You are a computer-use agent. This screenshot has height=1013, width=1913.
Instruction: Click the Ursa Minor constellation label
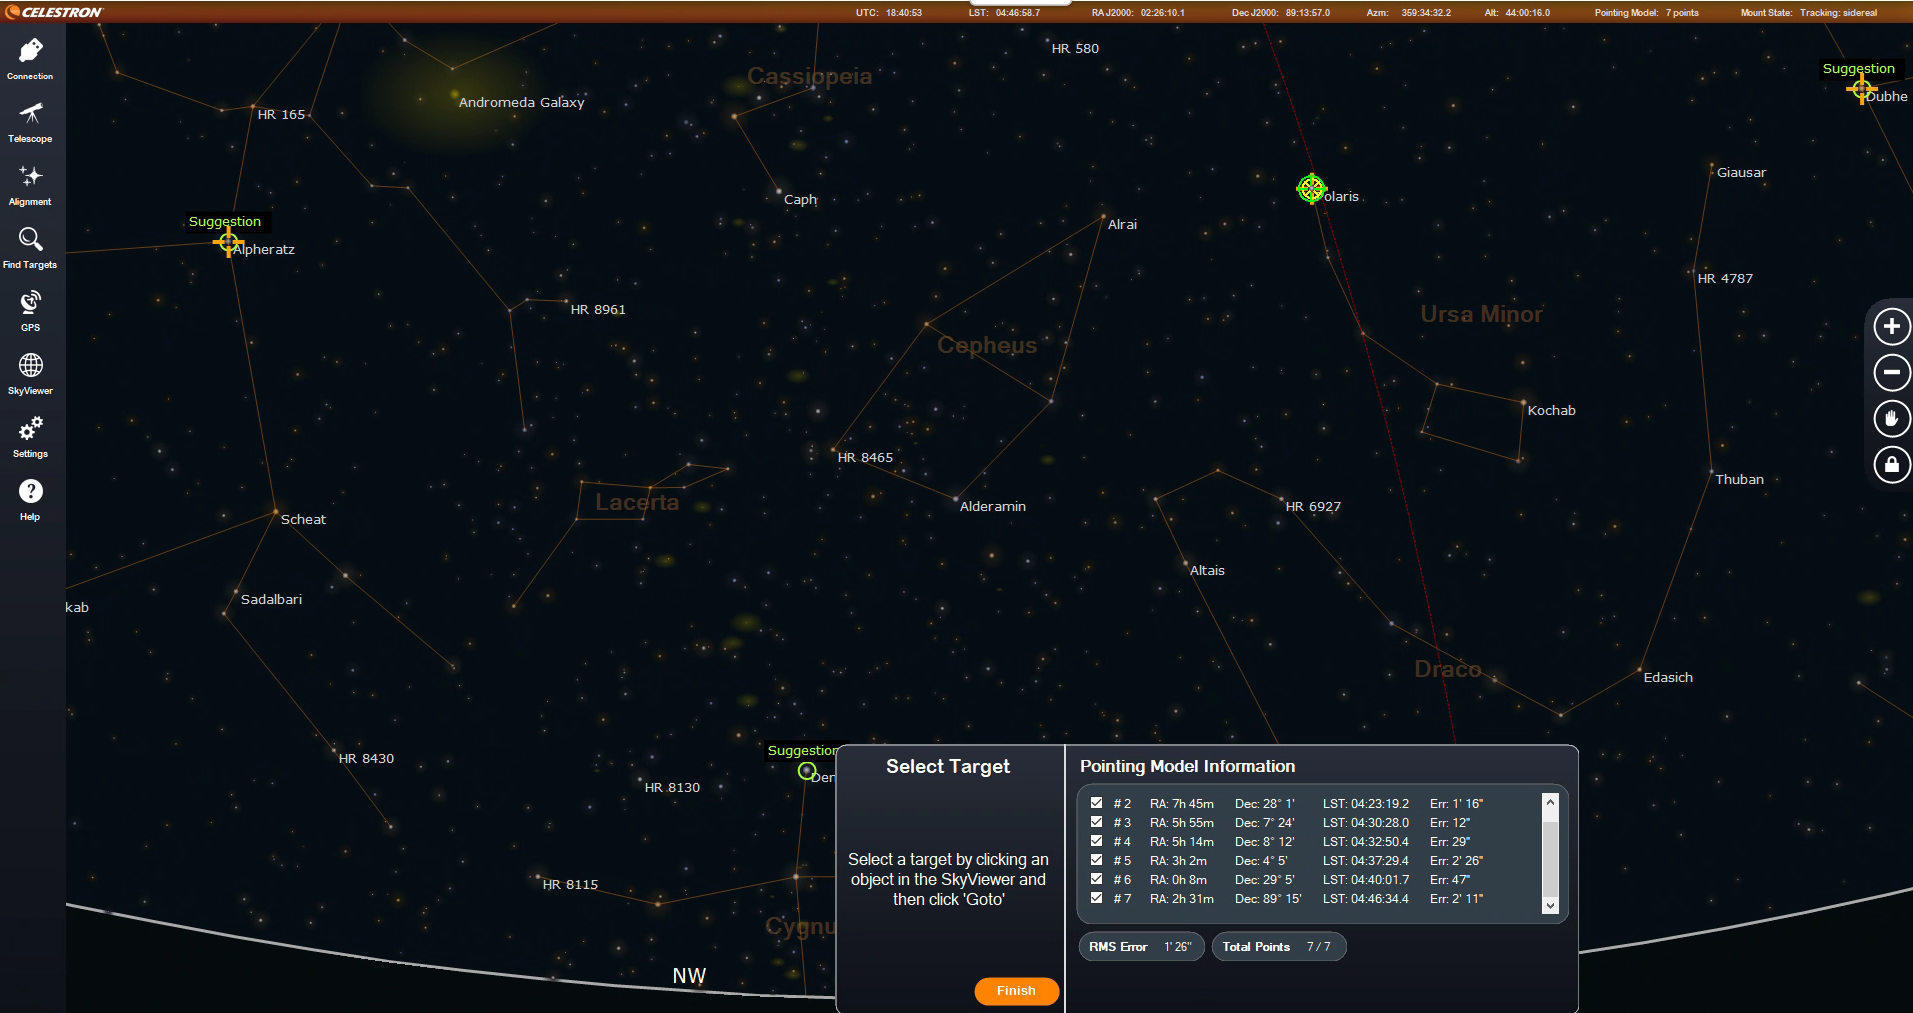1481,314
